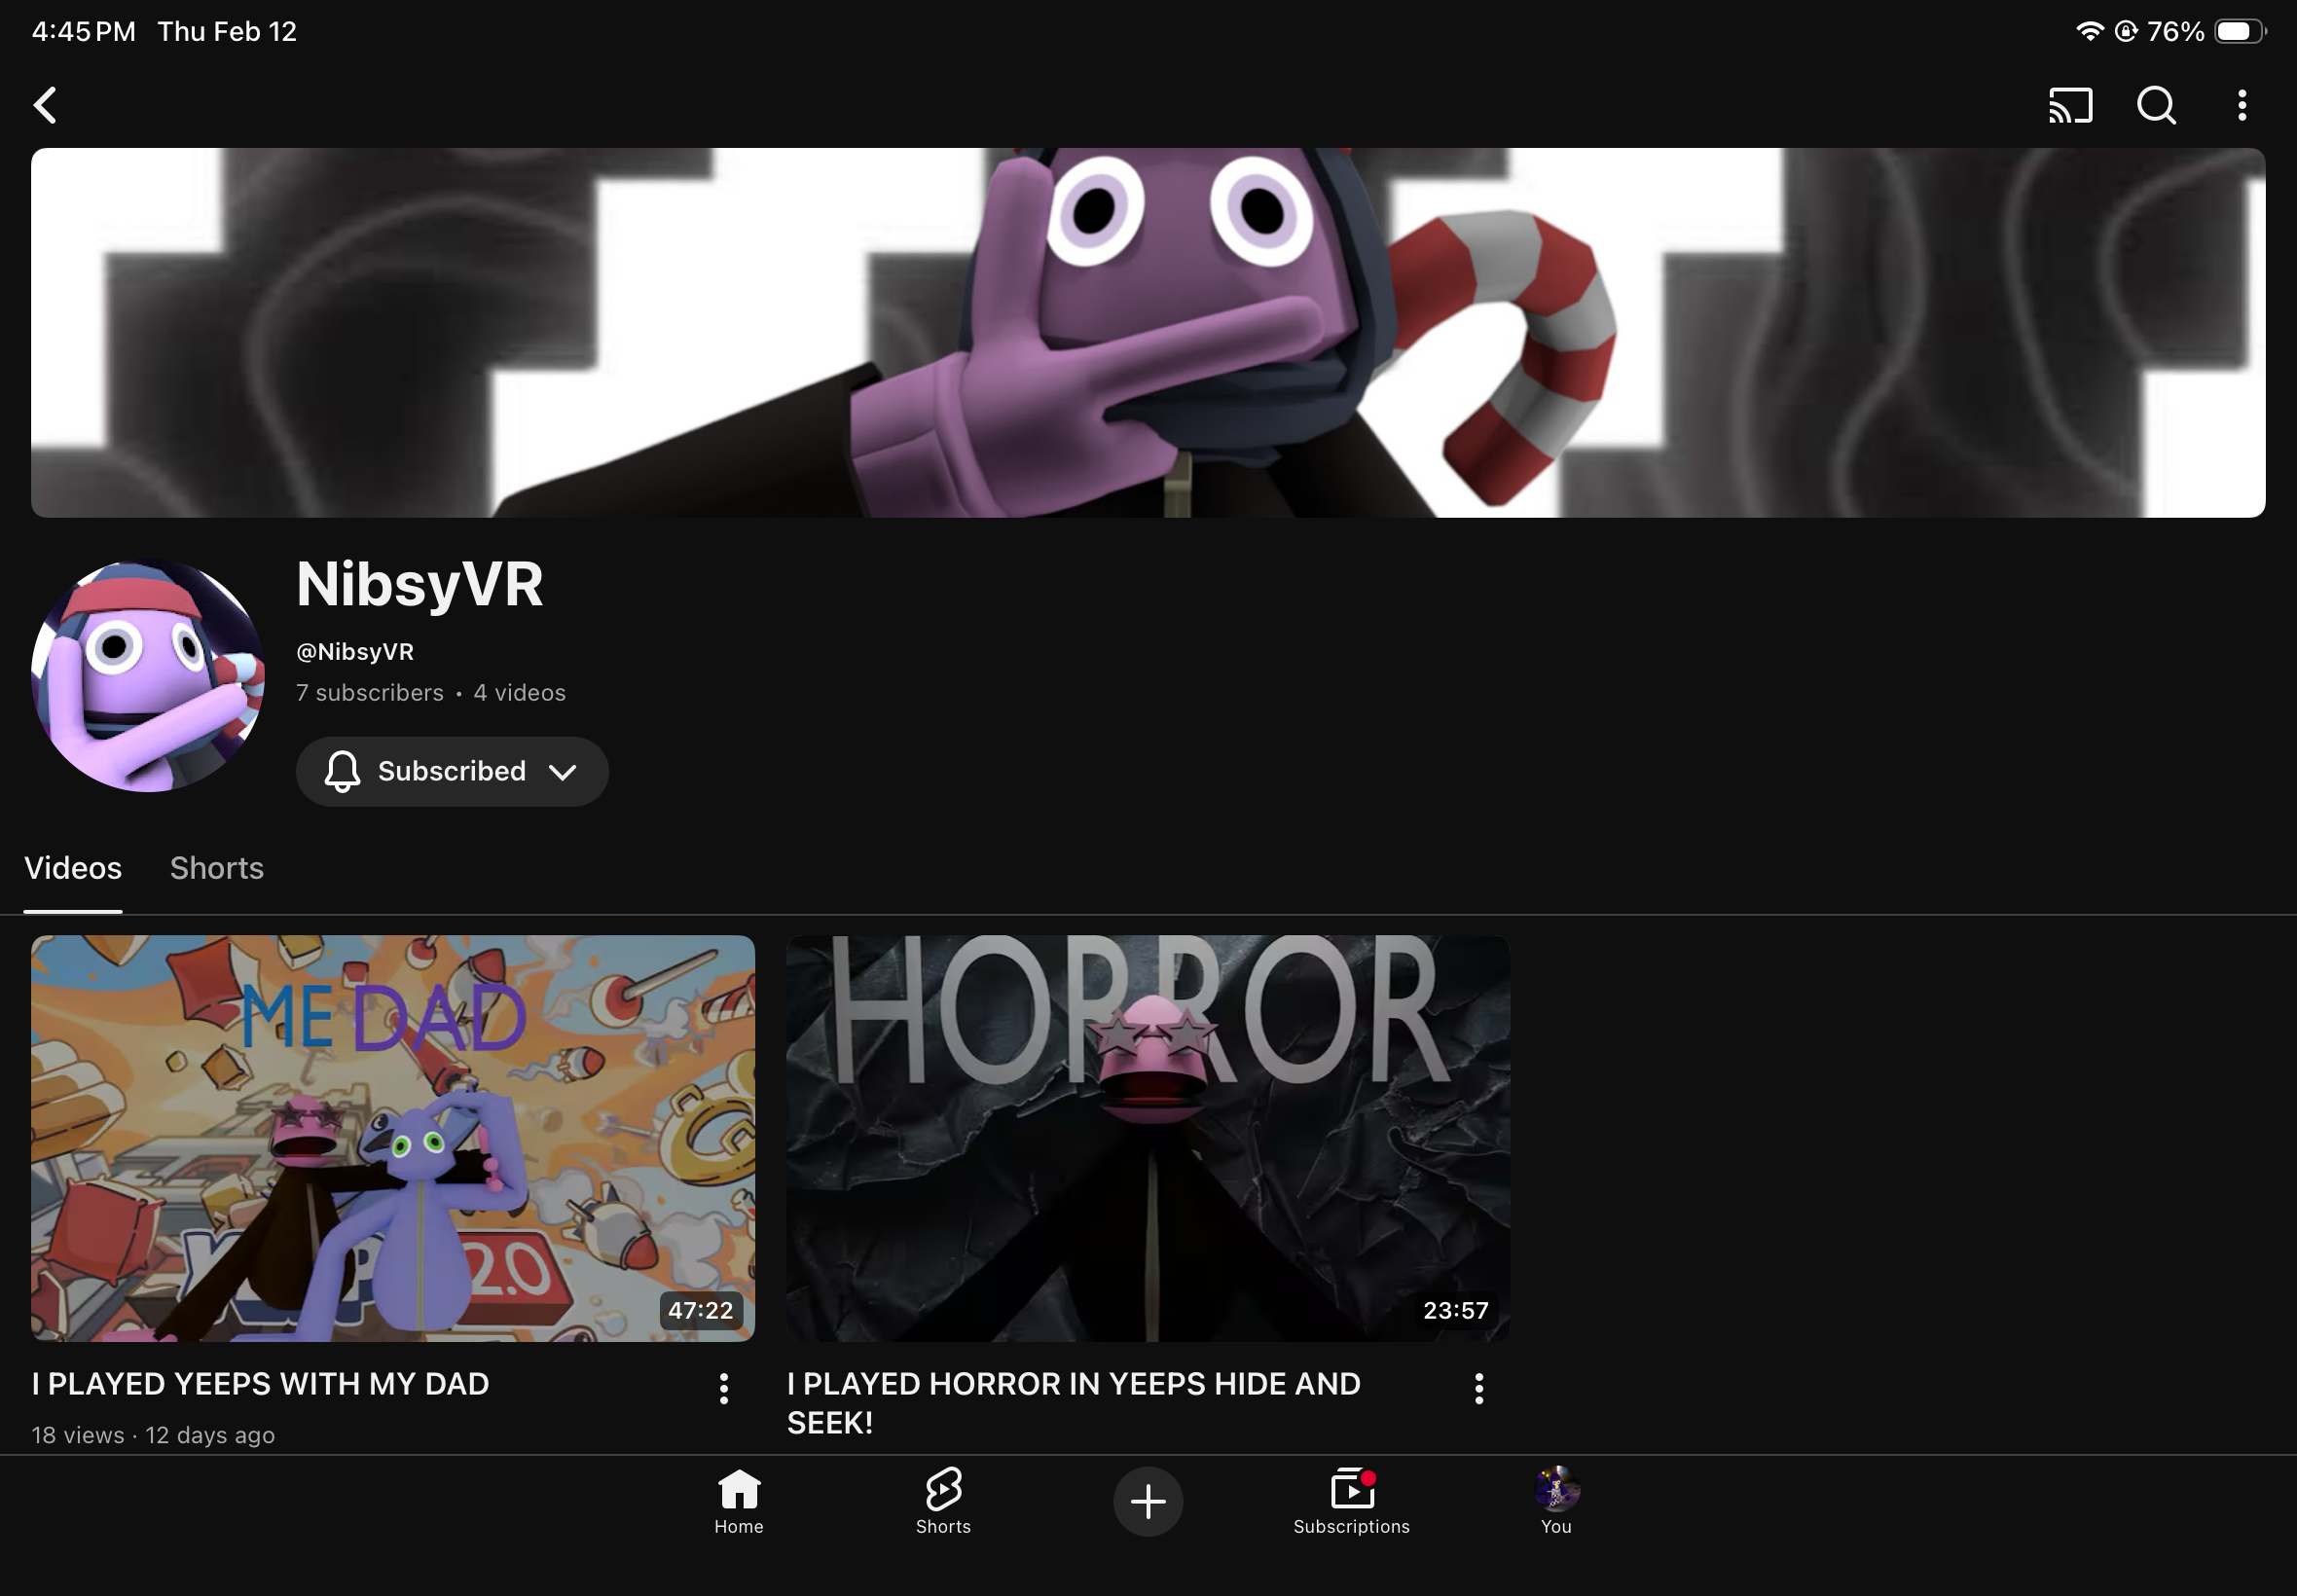Tap the @NibsyVR handle

point(355,652)
